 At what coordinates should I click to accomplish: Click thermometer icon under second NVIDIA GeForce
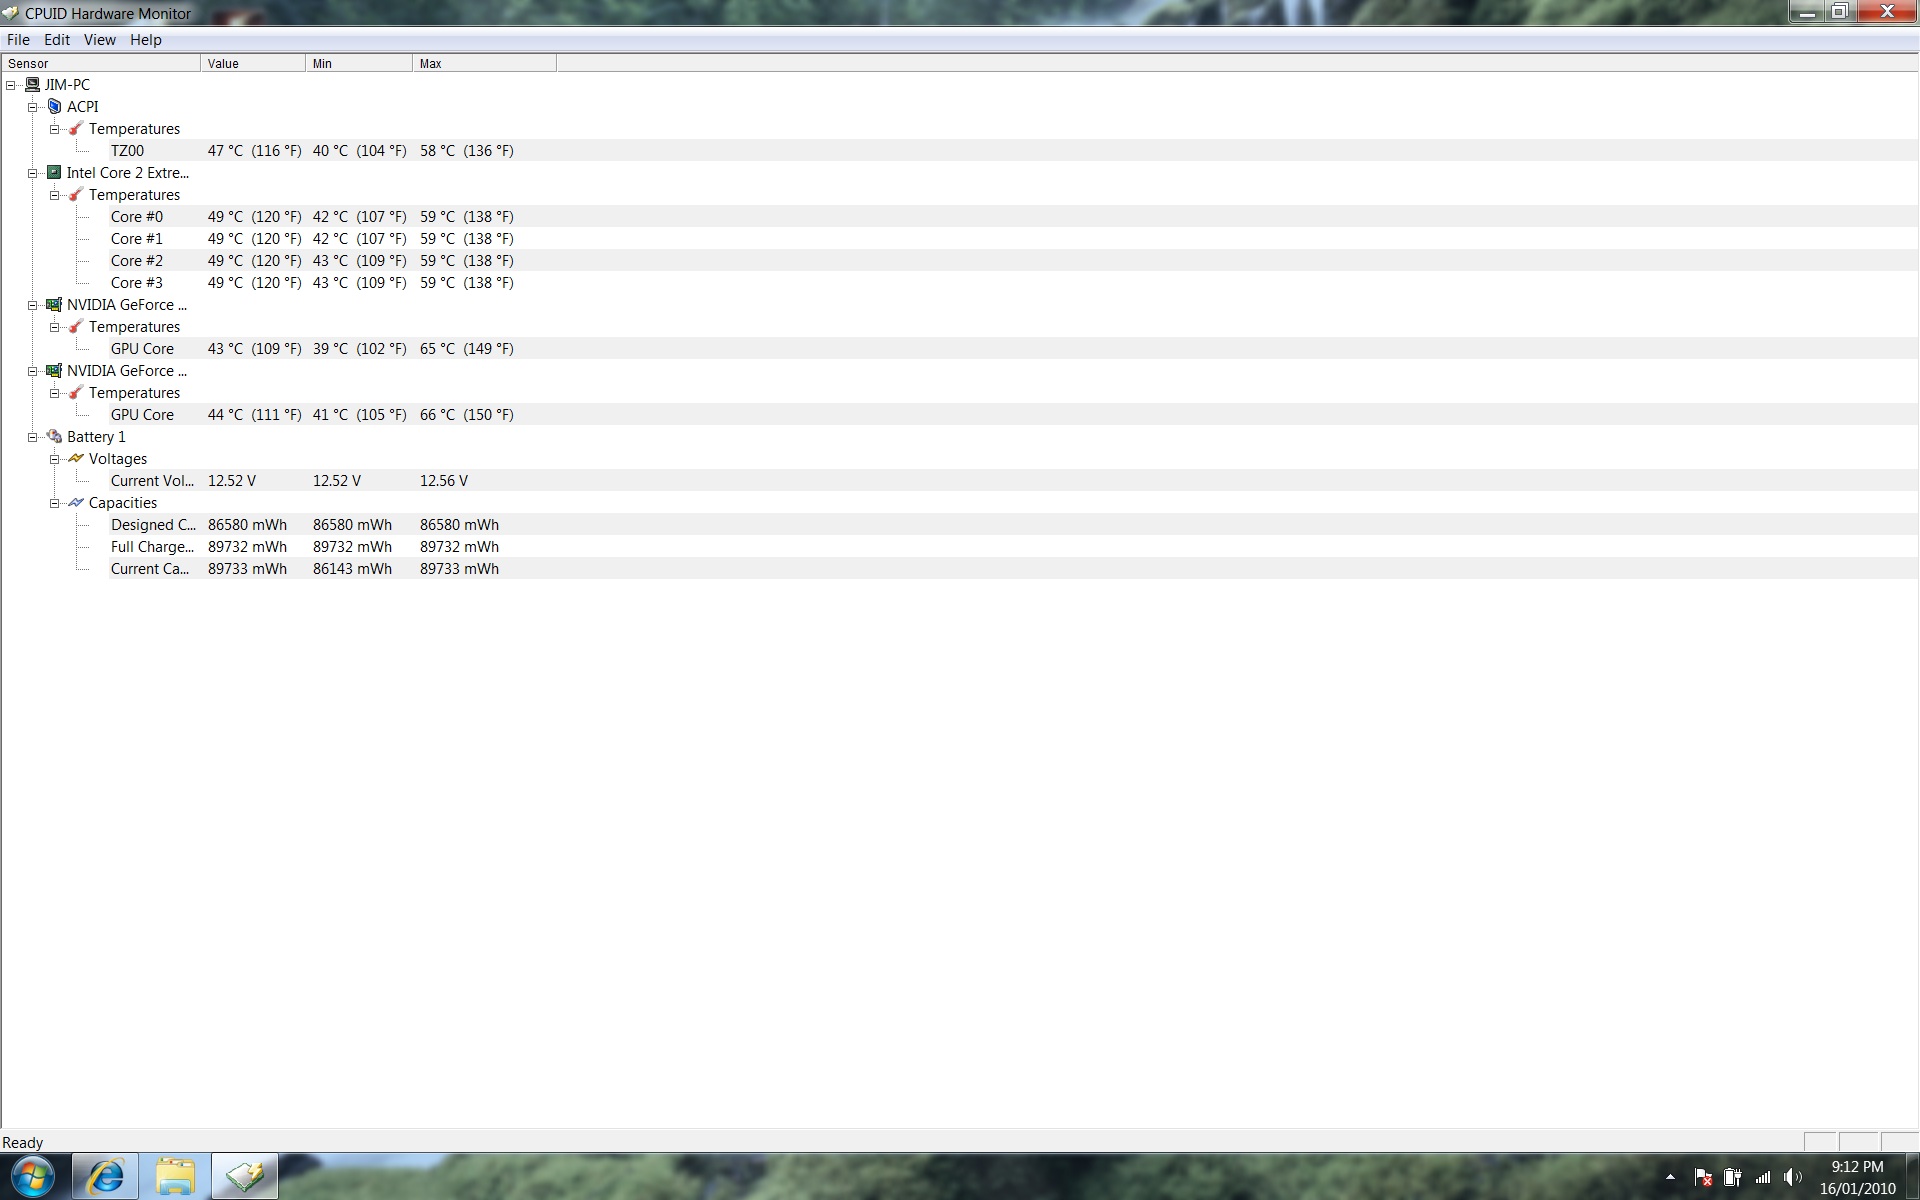[76, 393]
